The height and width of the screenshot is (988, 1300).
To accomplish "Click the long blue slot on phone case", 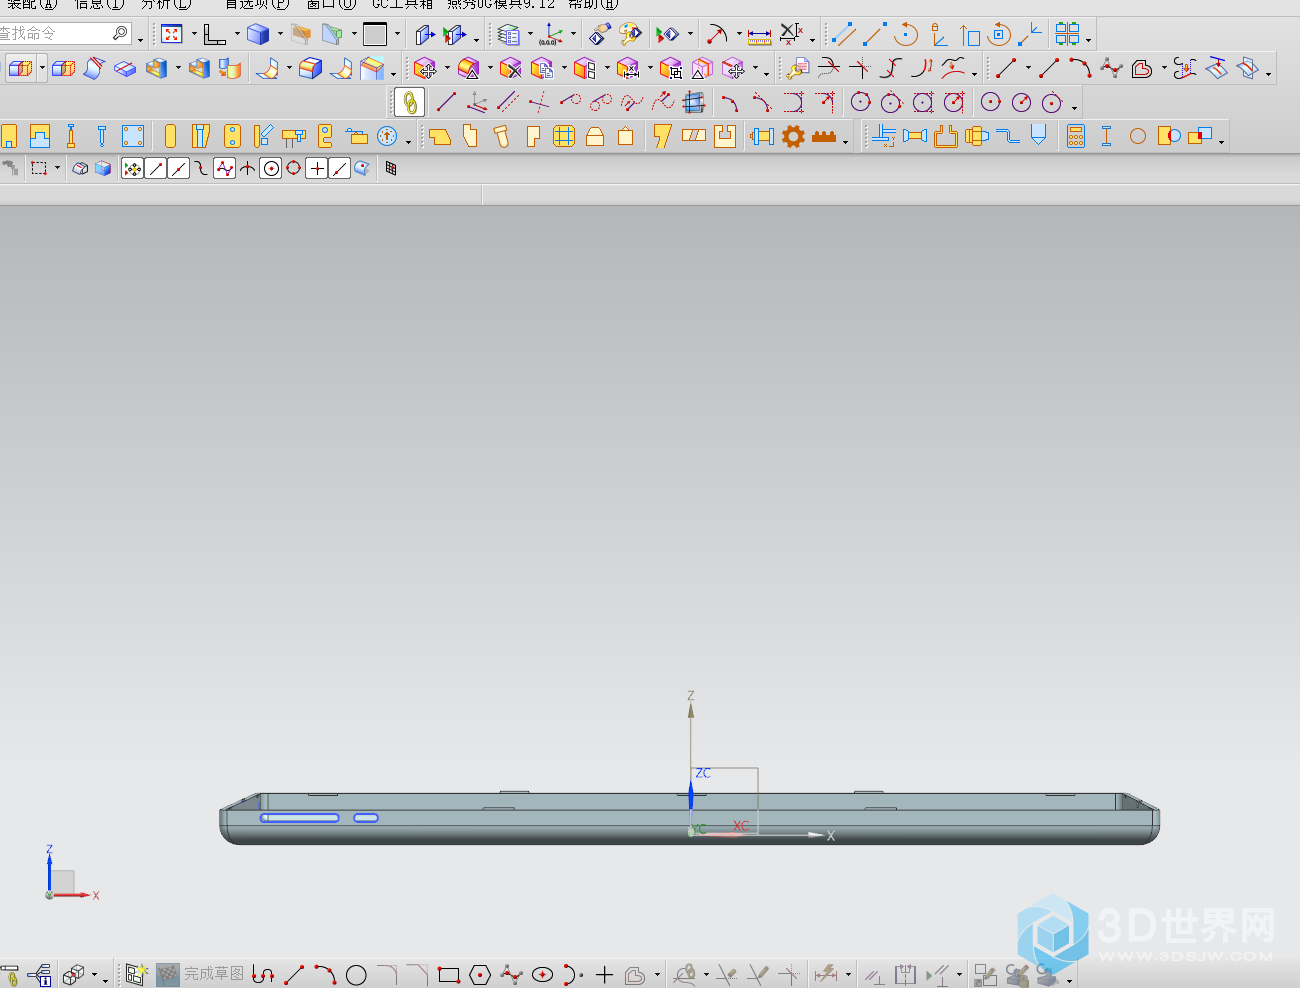I will 300,818.
